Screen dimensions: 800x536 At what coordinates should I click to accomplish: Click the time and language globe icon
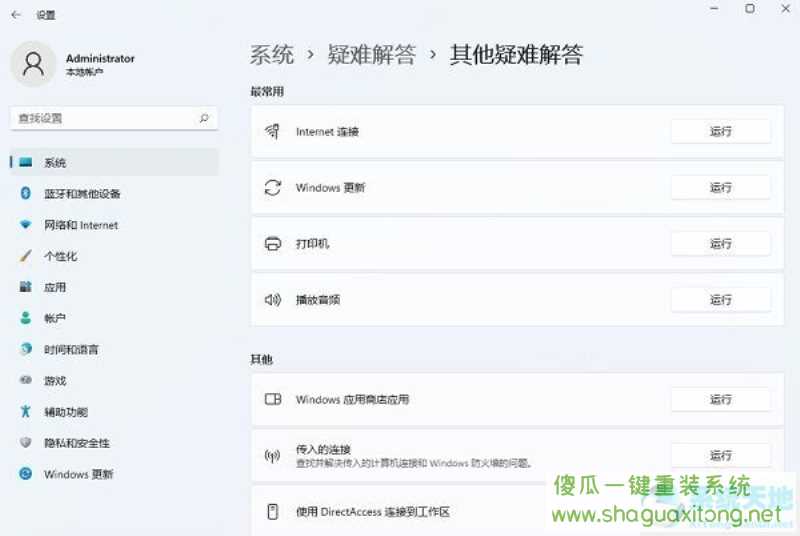tap(26, 349)
